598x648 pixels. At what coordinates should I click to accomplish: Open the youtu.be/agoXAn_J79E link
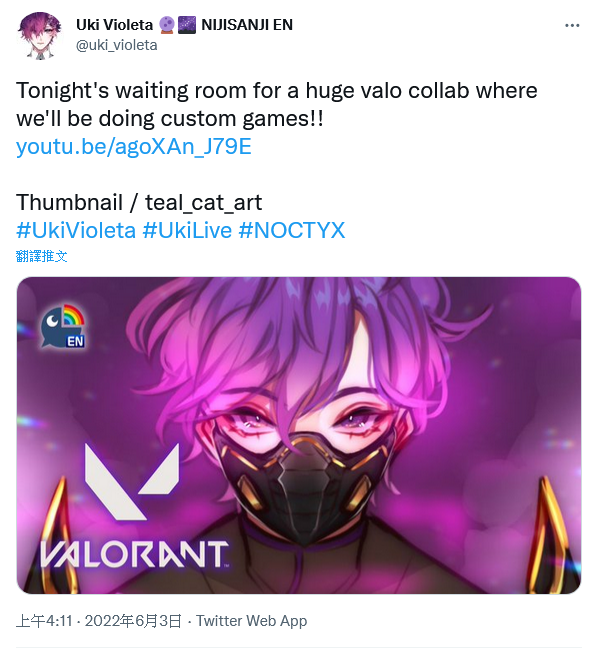pos(133,146)
